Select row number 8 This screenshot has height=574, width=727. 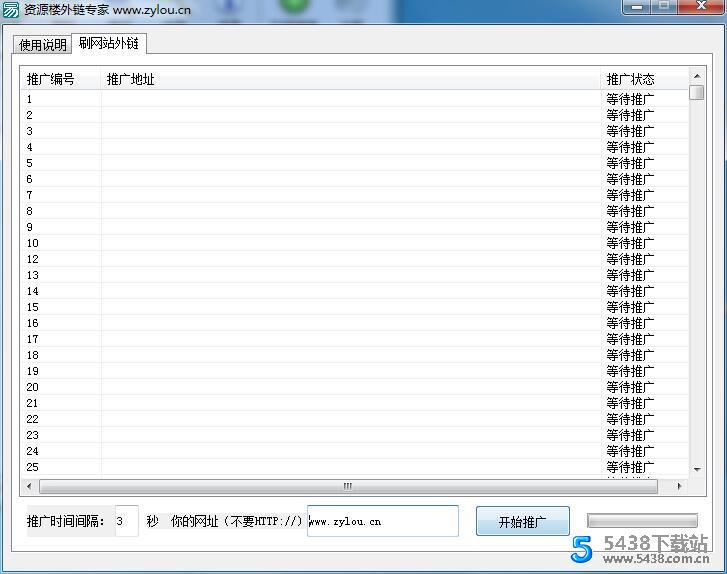click(355, 211)
